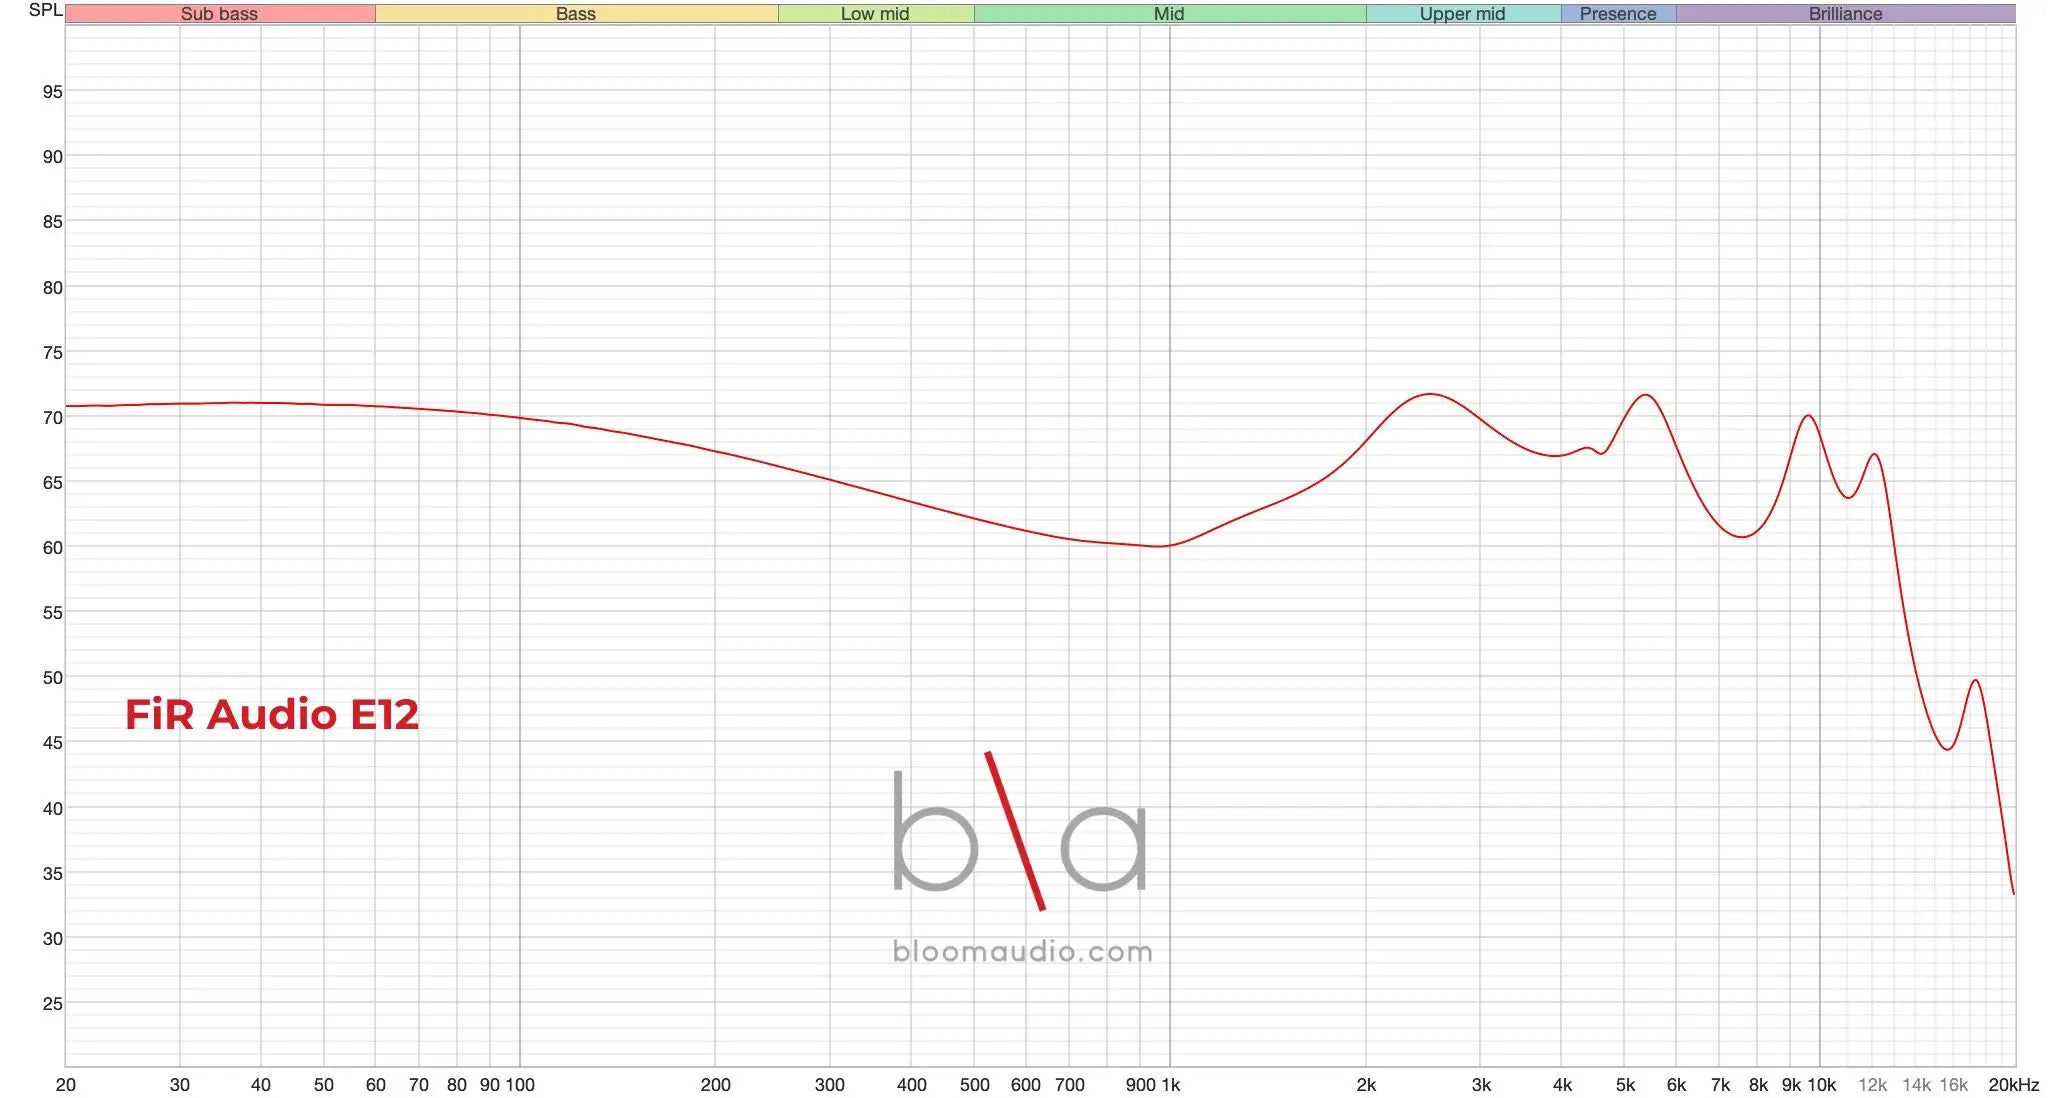Click the 100 Hz axis label
Screen dimensions: 2048x1098
tap(521, 1085)
